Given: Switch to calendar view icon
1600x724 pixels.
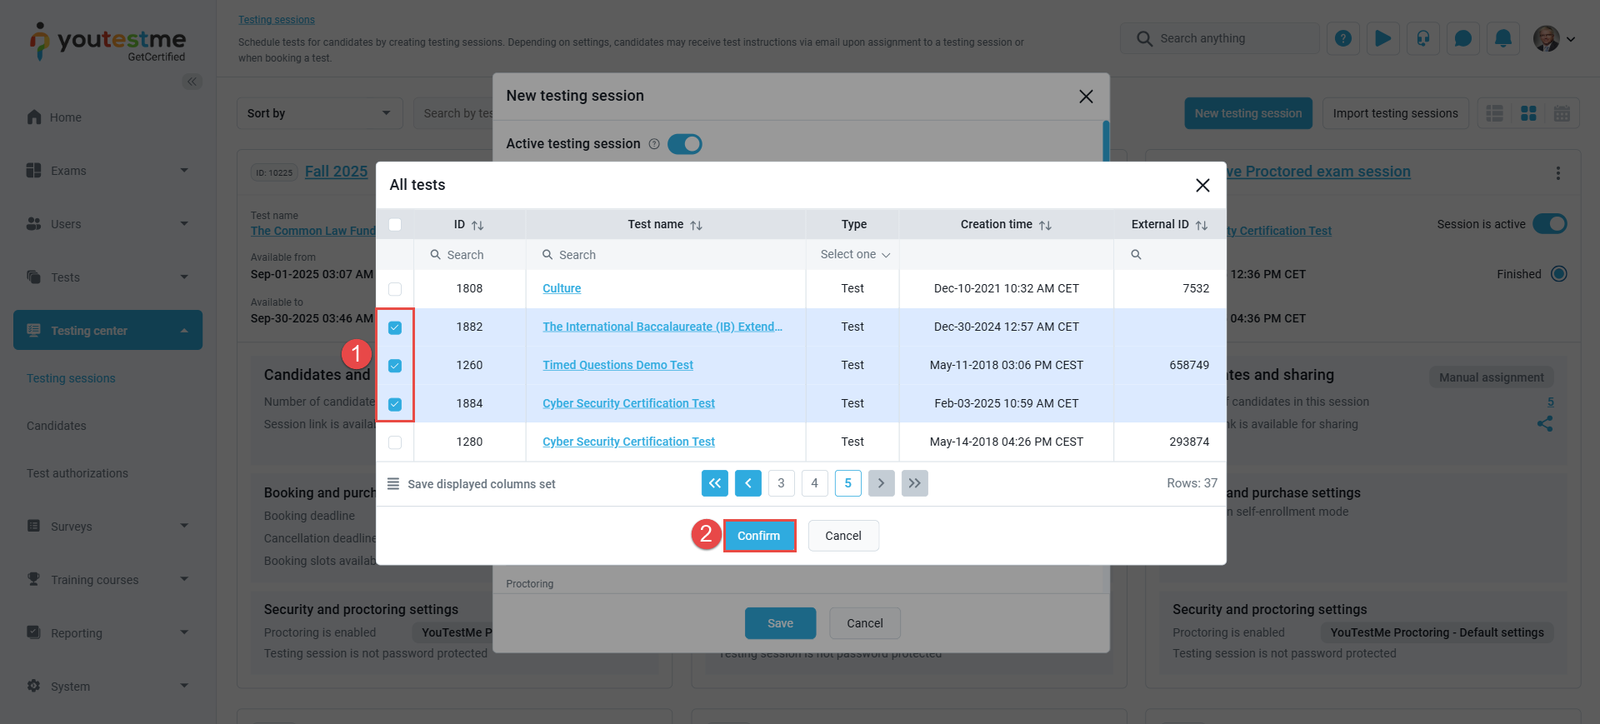Looking at the screenshot, I should pos(1562,114).
